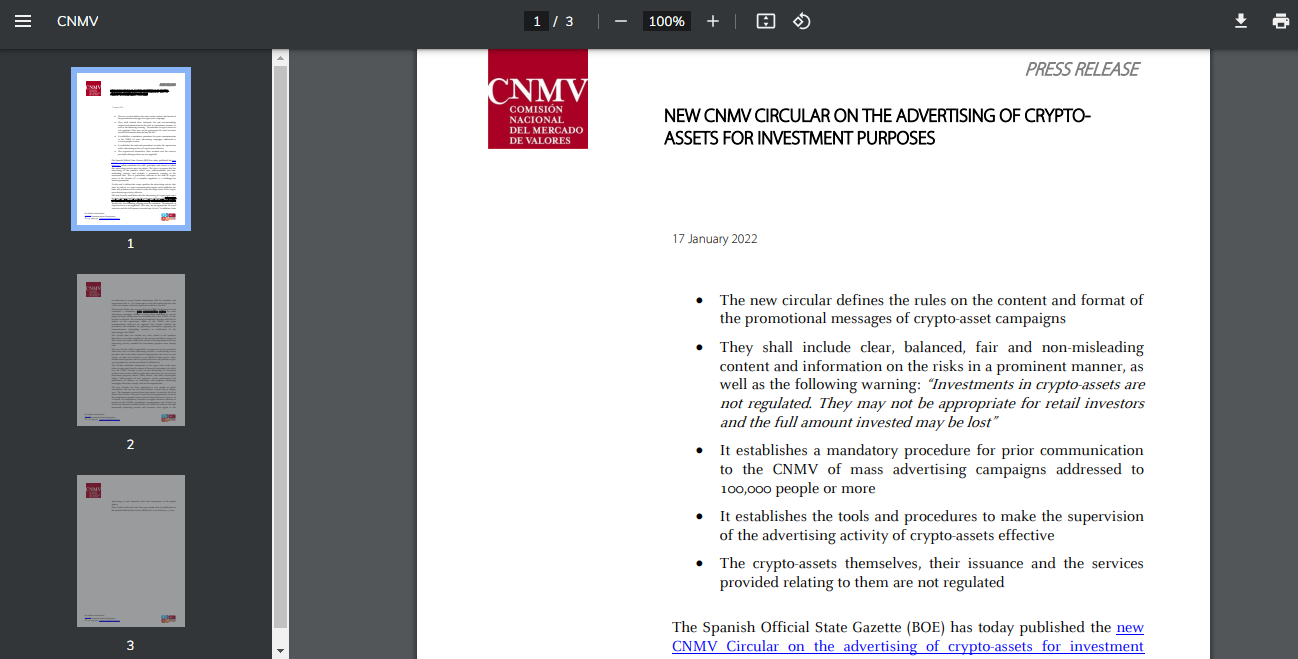Image resolution: width=1298 pixels, height=659 pixels.
Task: Open page 3 thumbnail
Action: coord(131,551)
